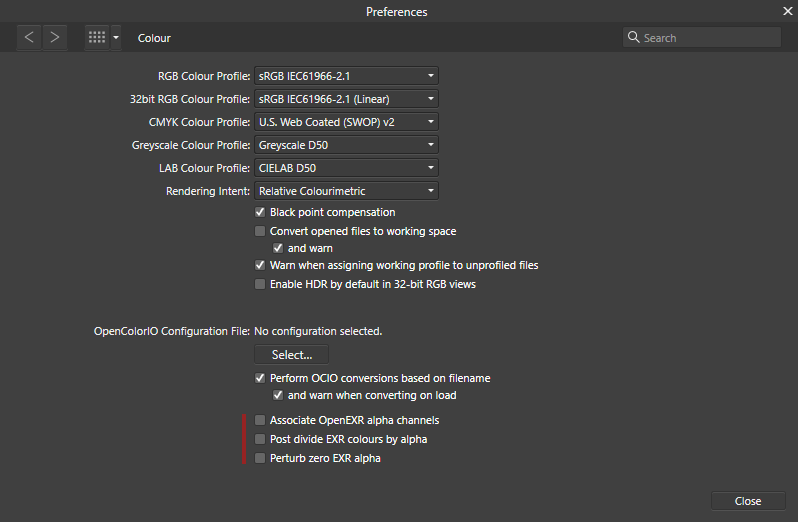Open the preferences grid overview icon
The image size is (798, 522).
click(x=97, y=38)
